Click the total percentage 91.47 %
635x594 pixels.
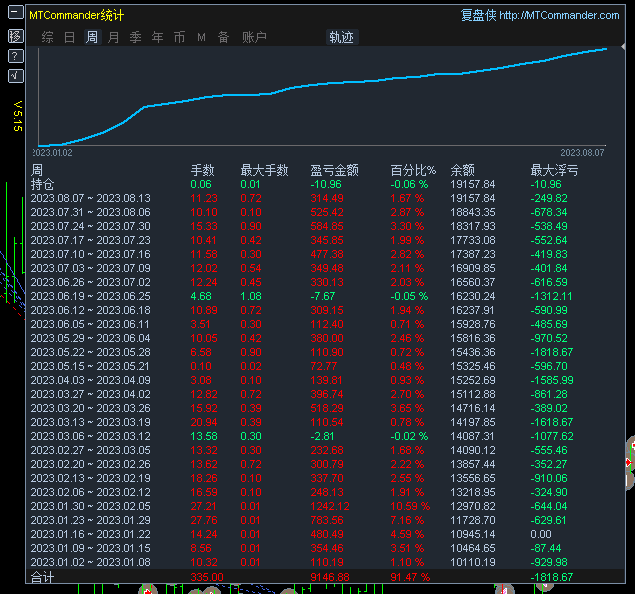click(x=410, y=577)
